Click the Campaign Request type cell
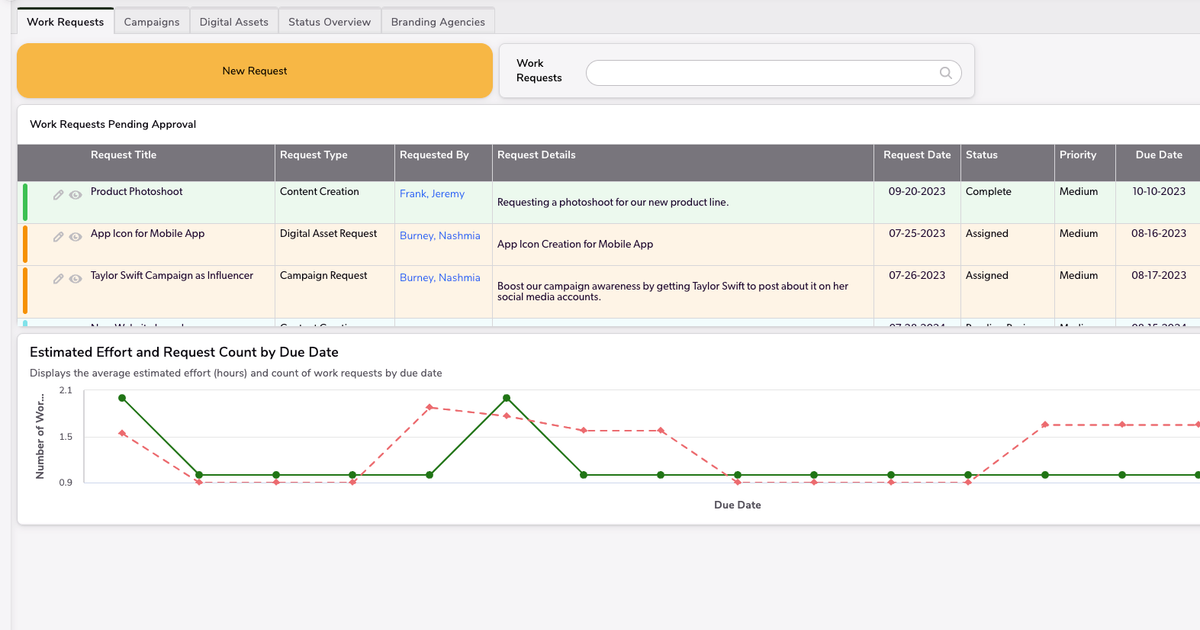 (323, 276)
